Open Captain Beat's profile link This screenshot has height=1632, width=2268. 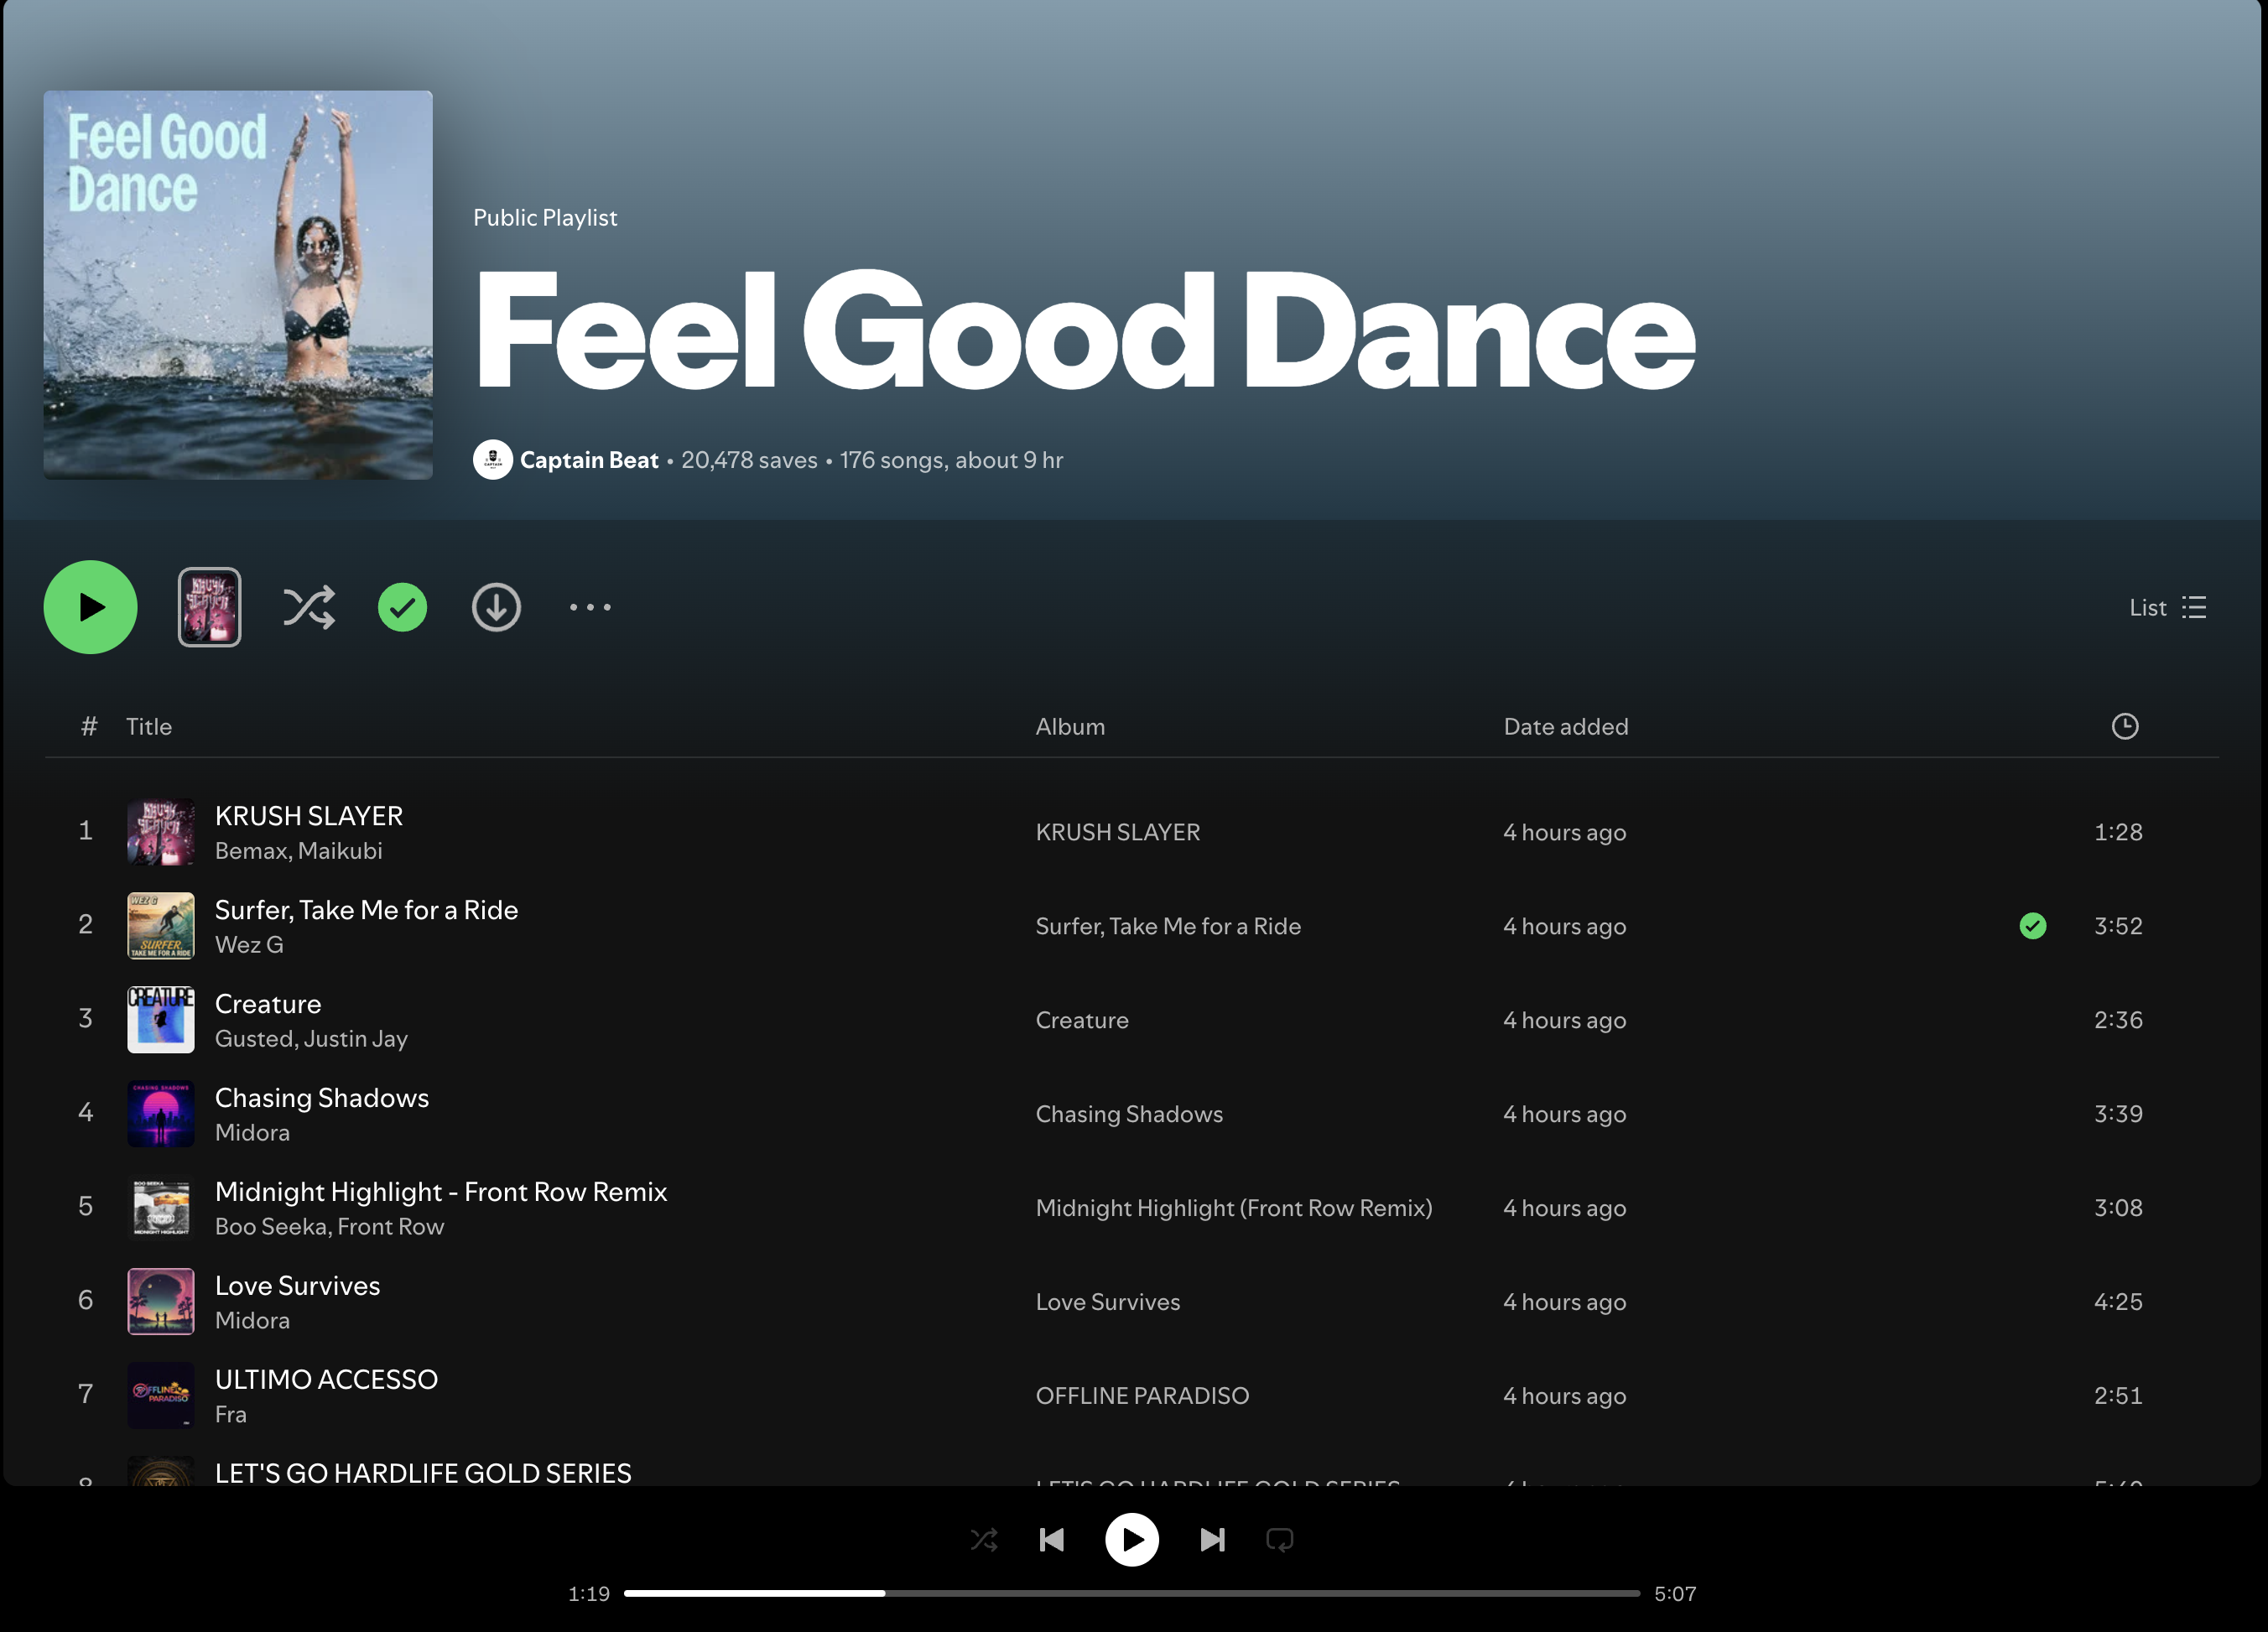point(589,460)
